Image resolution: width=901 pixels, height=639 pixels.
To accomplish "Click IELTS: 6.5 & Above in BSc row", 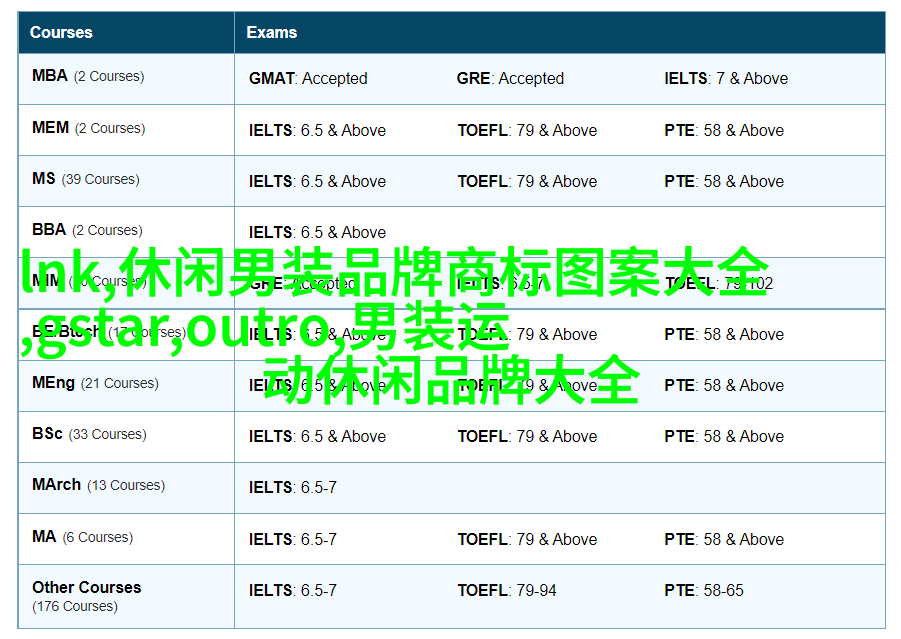I will point(317,437).
